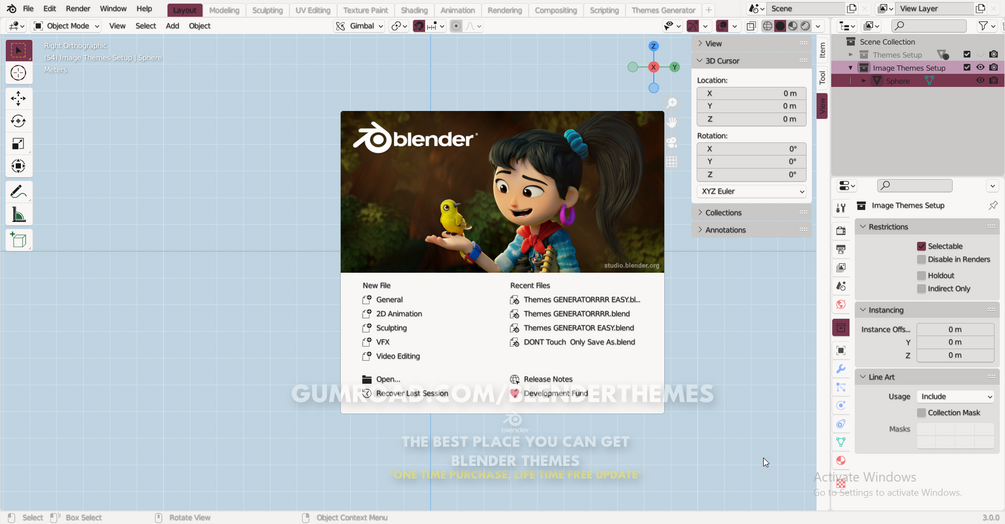The width and height of the screenshot is (1005, 524).
Task: Open the Render properties tab icon
Action: point(841,231)
